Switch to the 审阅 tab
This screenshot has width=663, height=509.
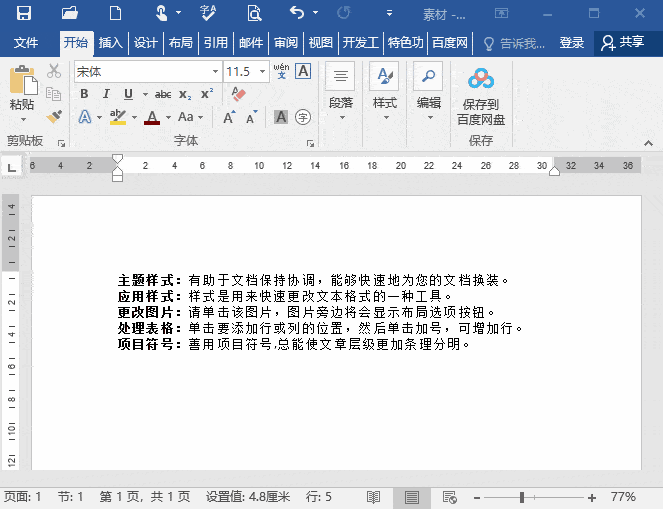pos(286,43)
